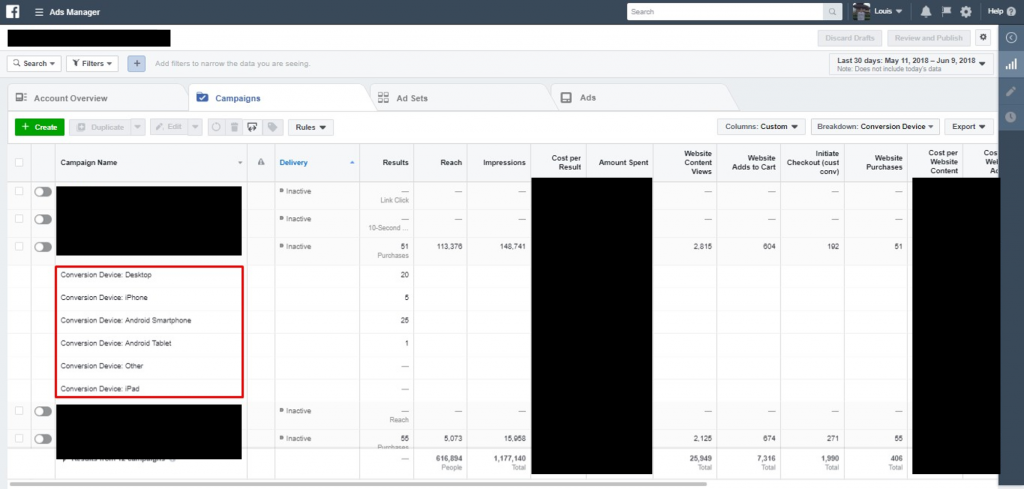Tick the checkbox for the 148,741 impressions campaign
Viewport: 1024px width, 489px height.
pos(19,246)
